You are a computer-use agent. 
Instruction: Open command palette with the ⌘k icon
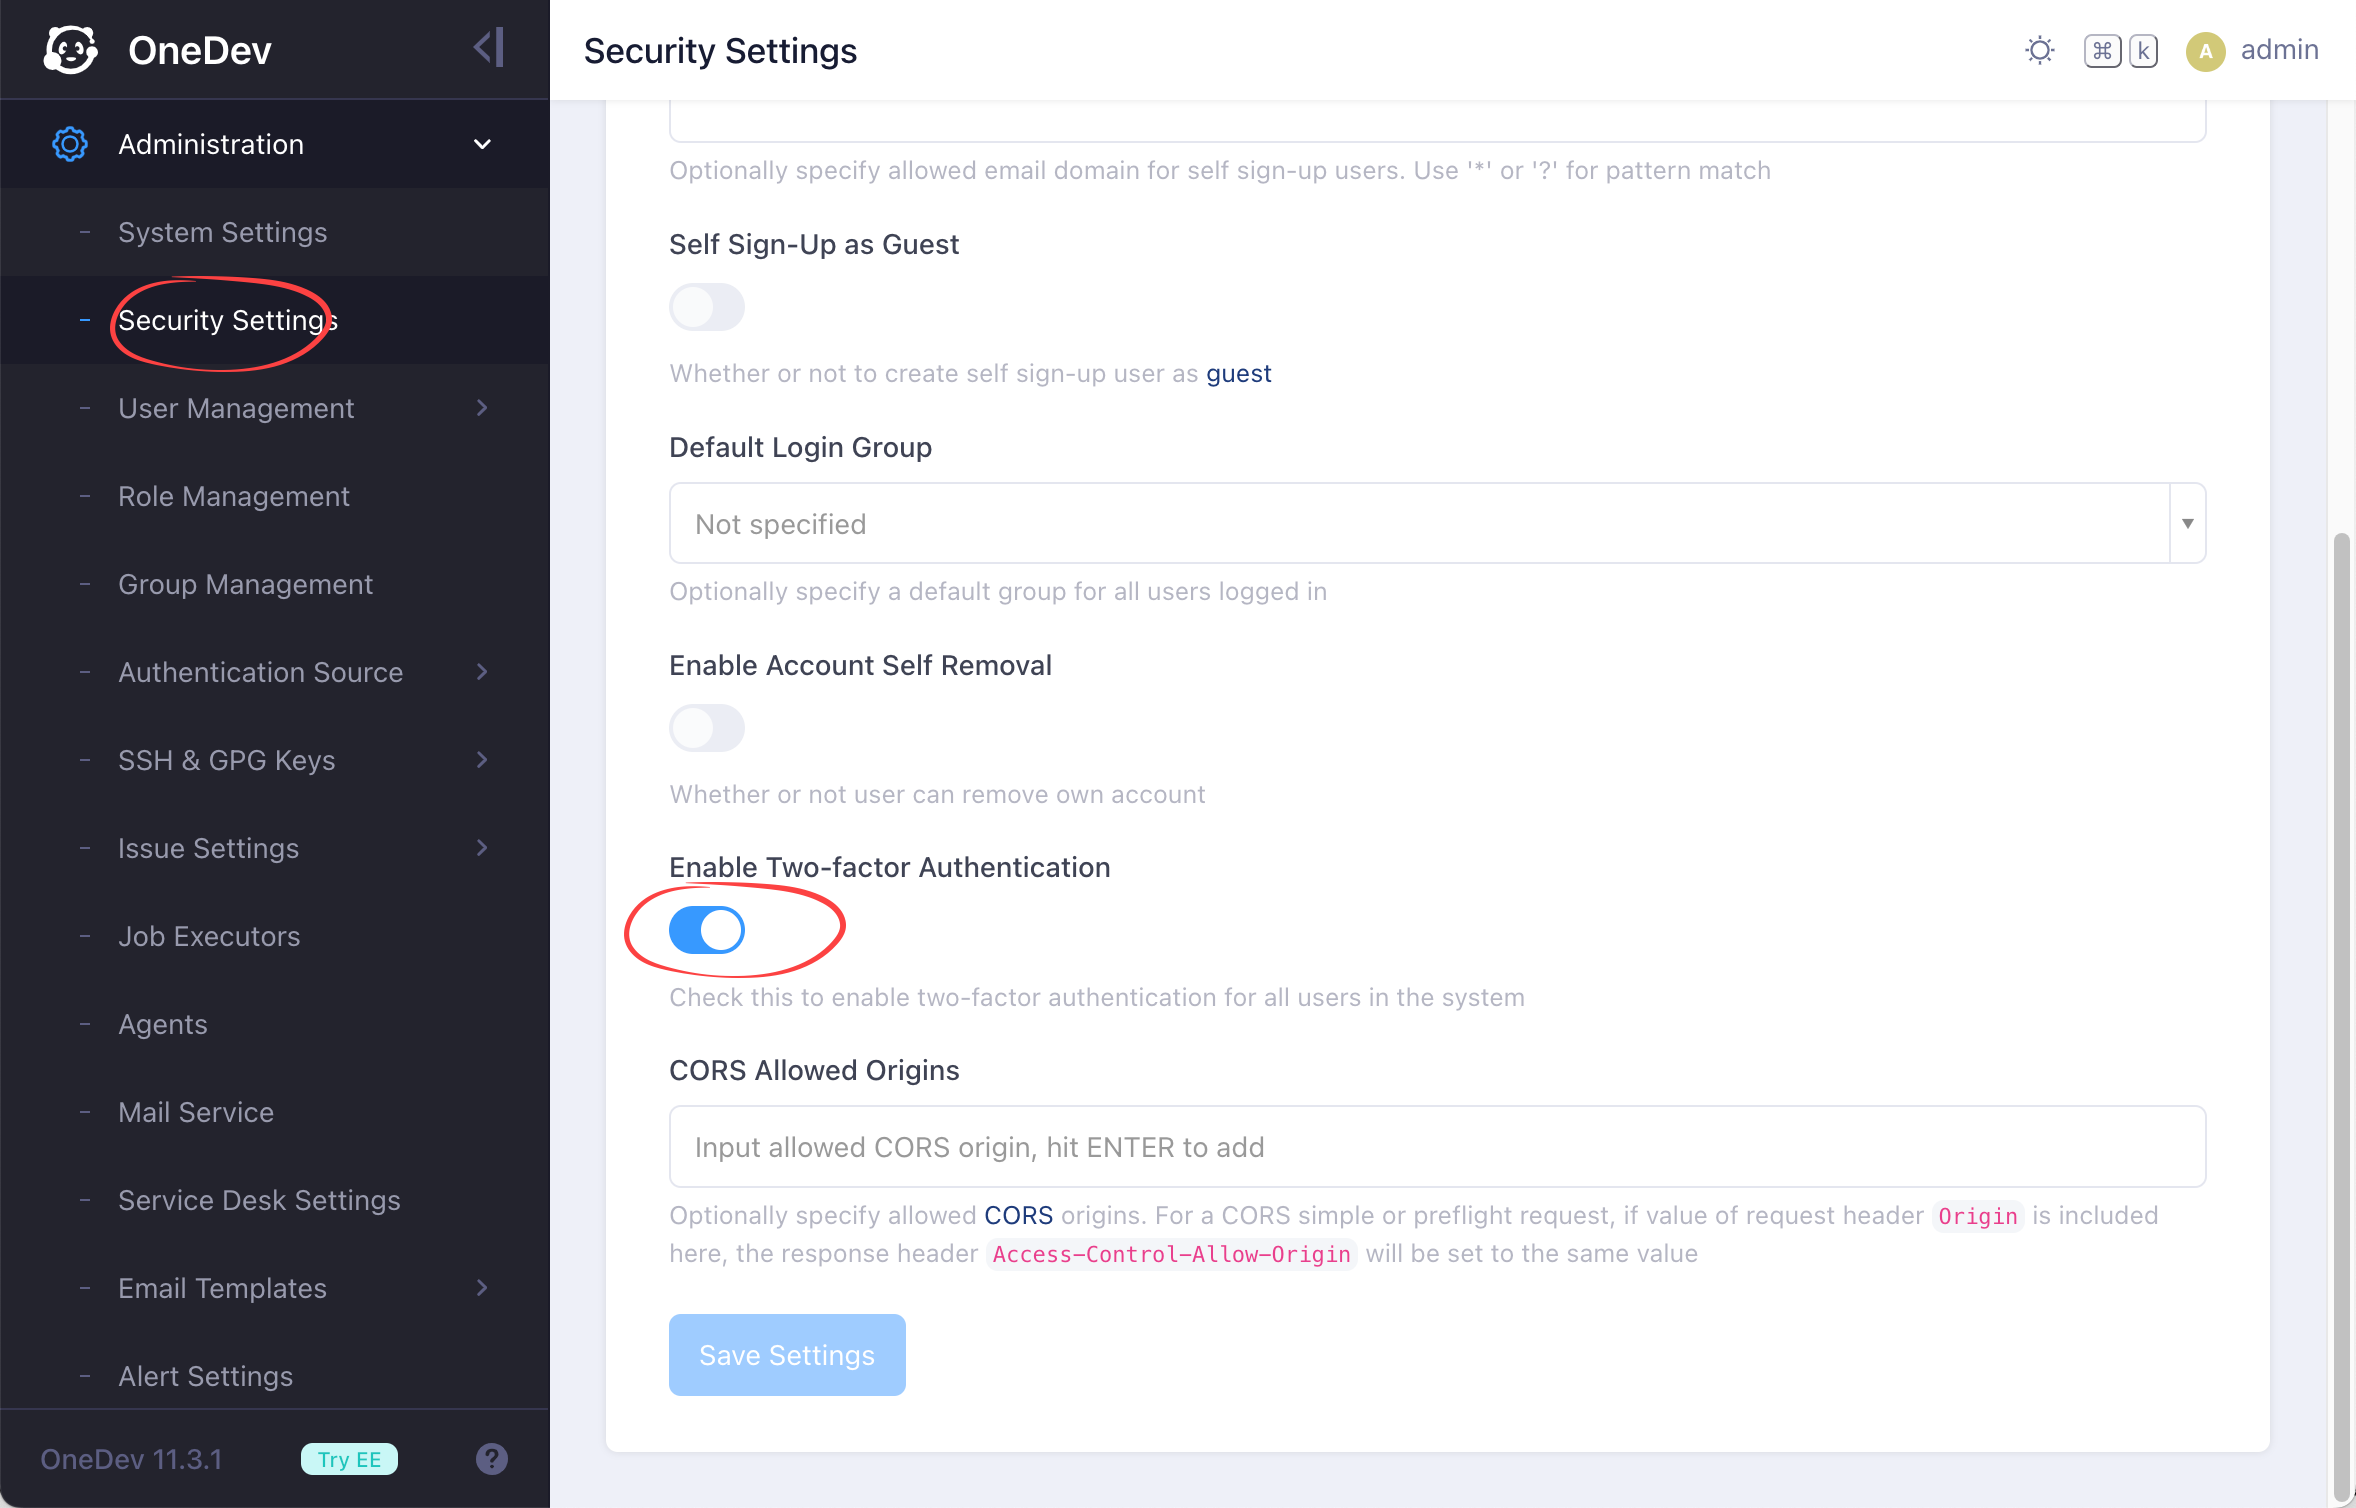point(2120,50)
